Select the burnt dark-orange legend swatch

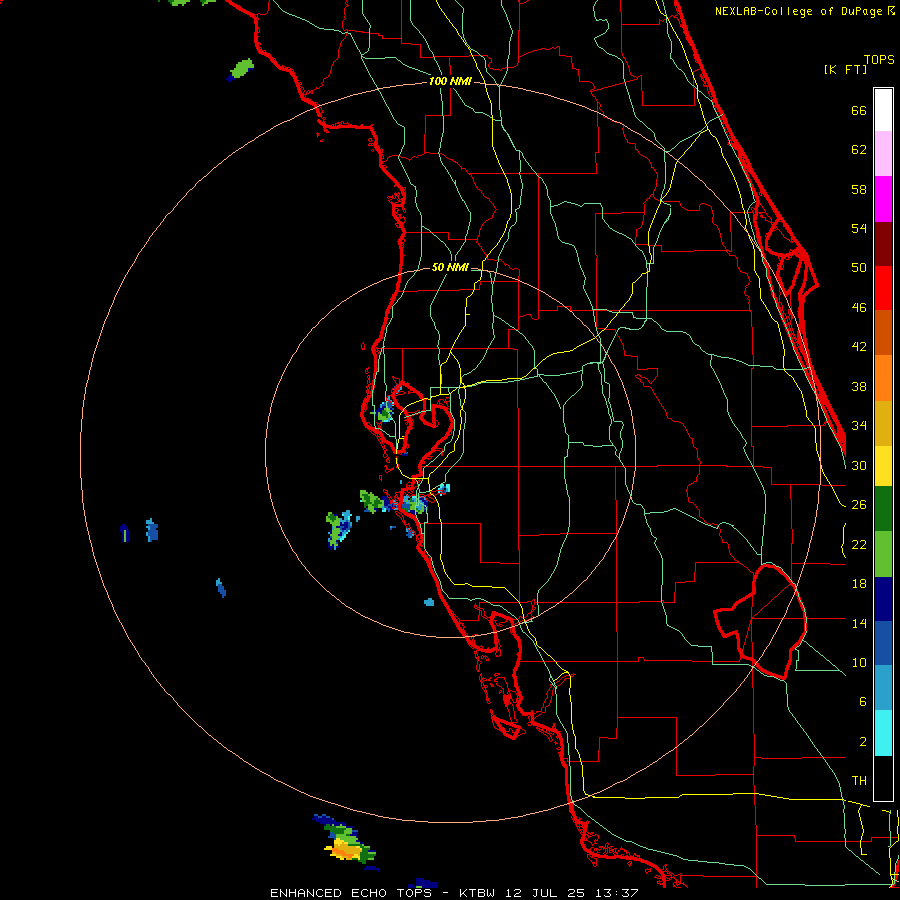coord(883,333)
